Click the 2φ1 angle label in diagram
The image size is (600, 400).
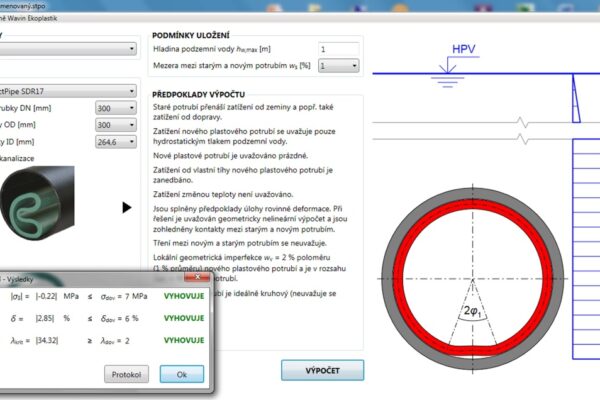click(472, 311)
